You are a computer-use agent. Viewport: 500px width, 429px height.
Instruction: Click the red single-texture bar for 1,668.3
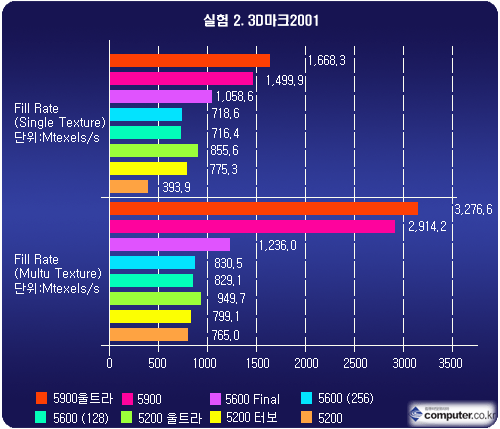tap(190, 61)
